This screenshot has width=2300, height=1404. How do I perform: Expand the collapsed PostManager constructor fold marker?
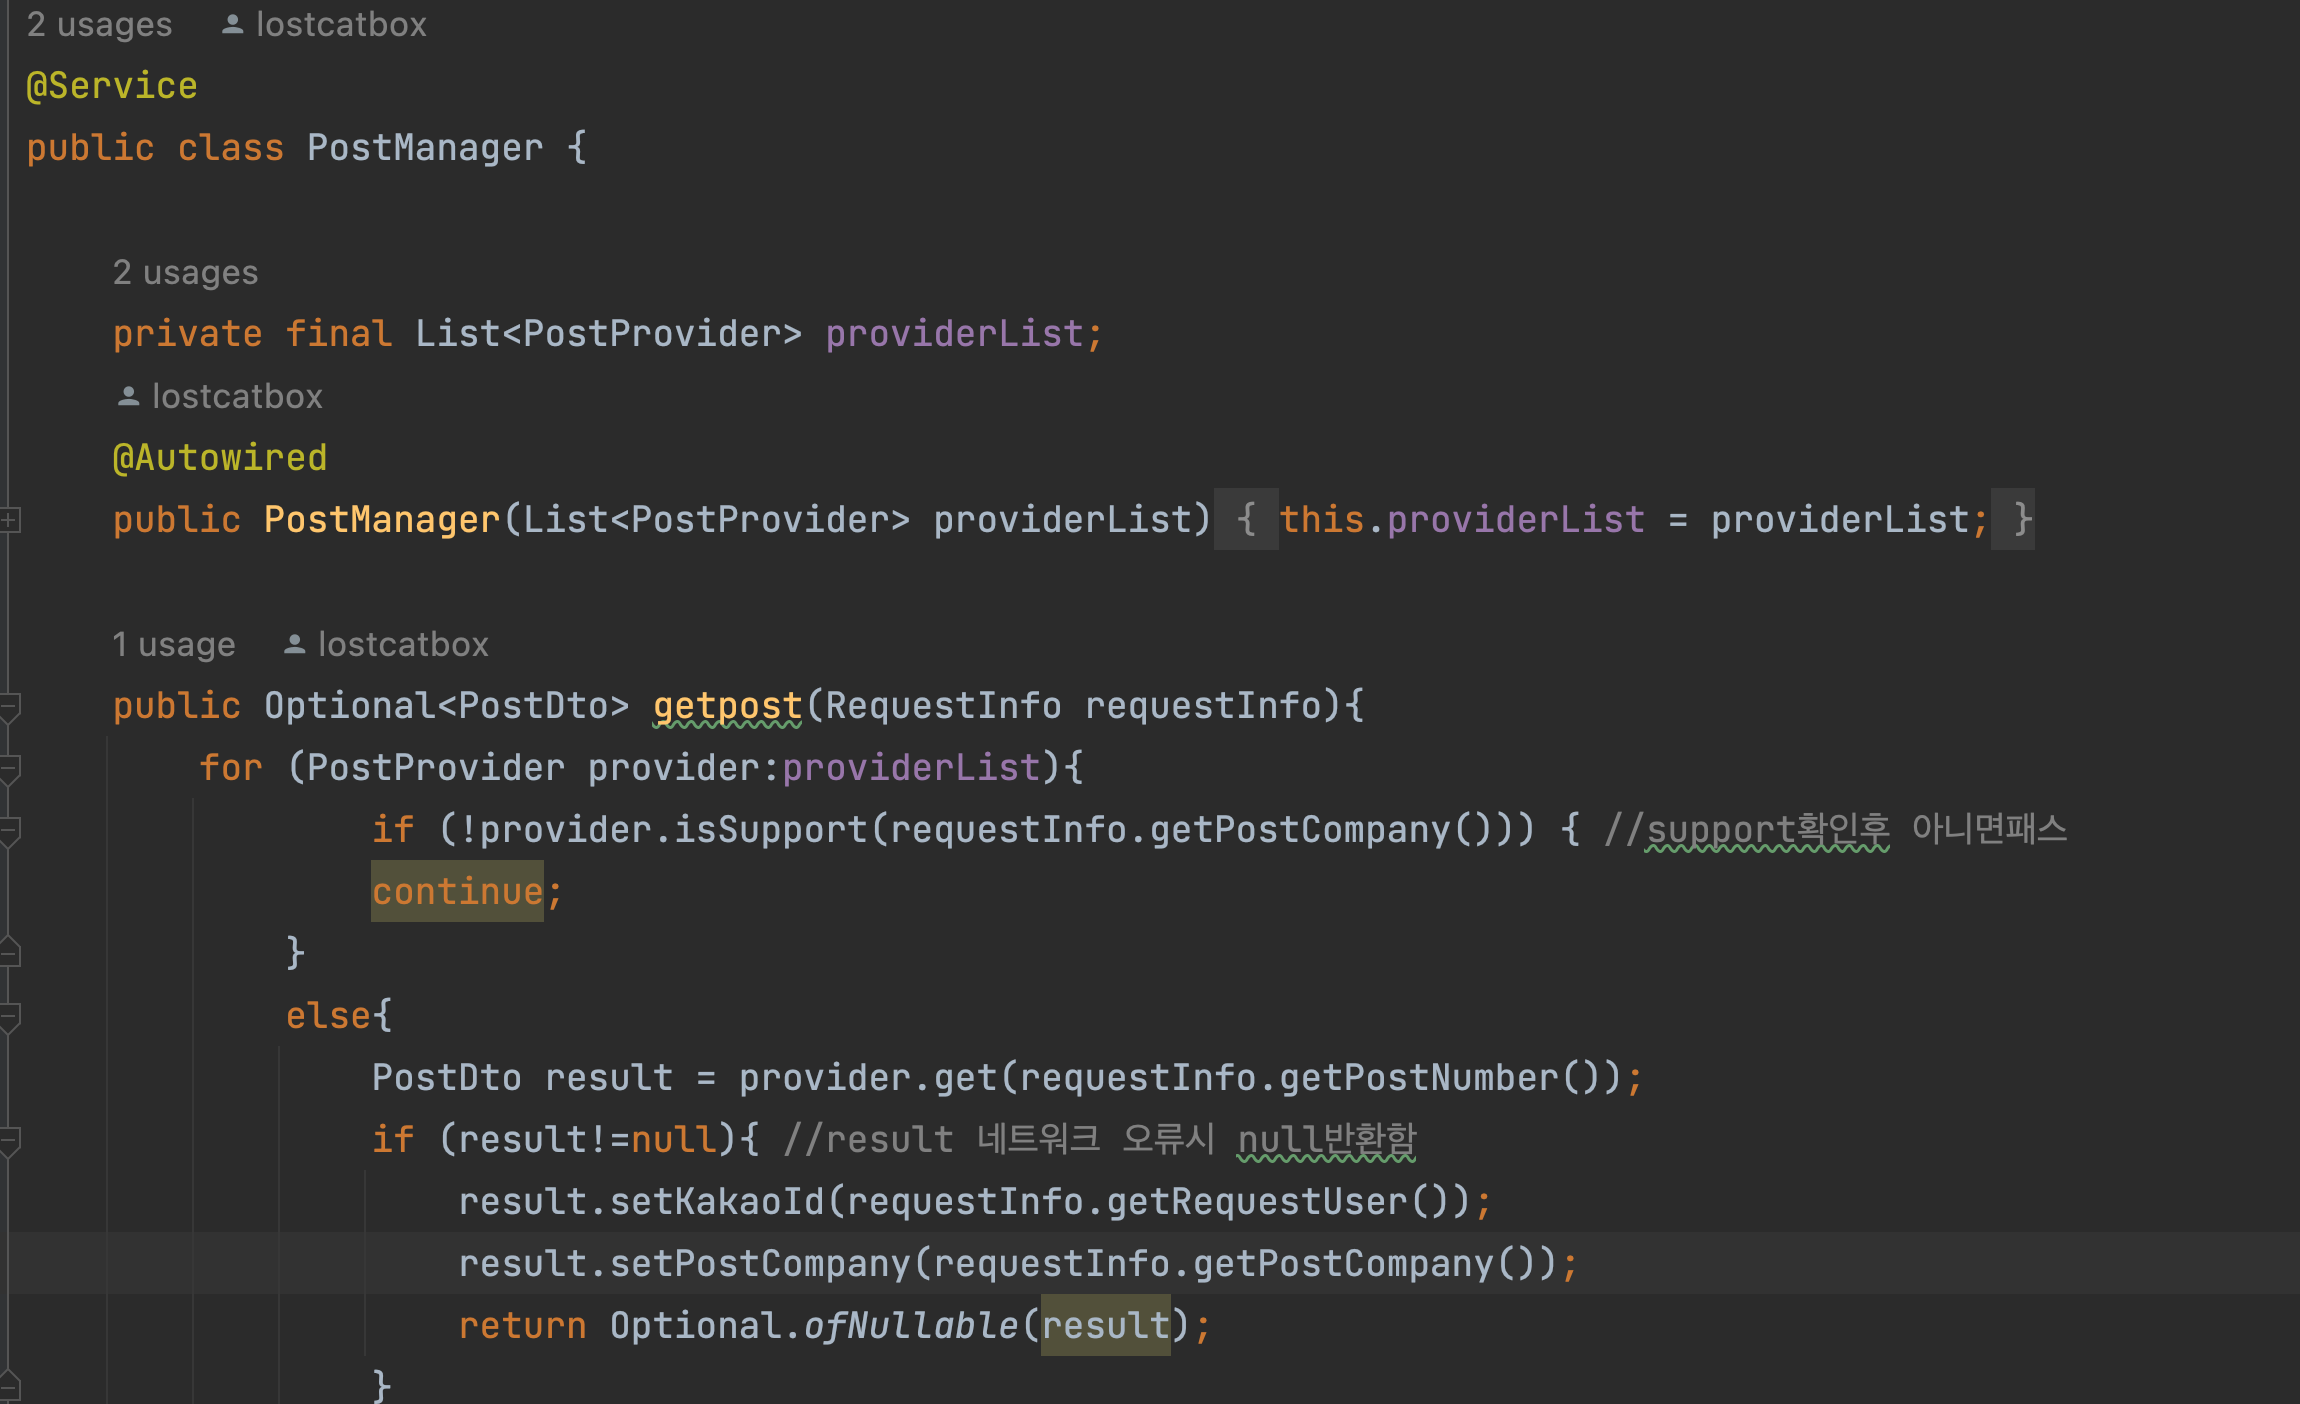[9, 519]
